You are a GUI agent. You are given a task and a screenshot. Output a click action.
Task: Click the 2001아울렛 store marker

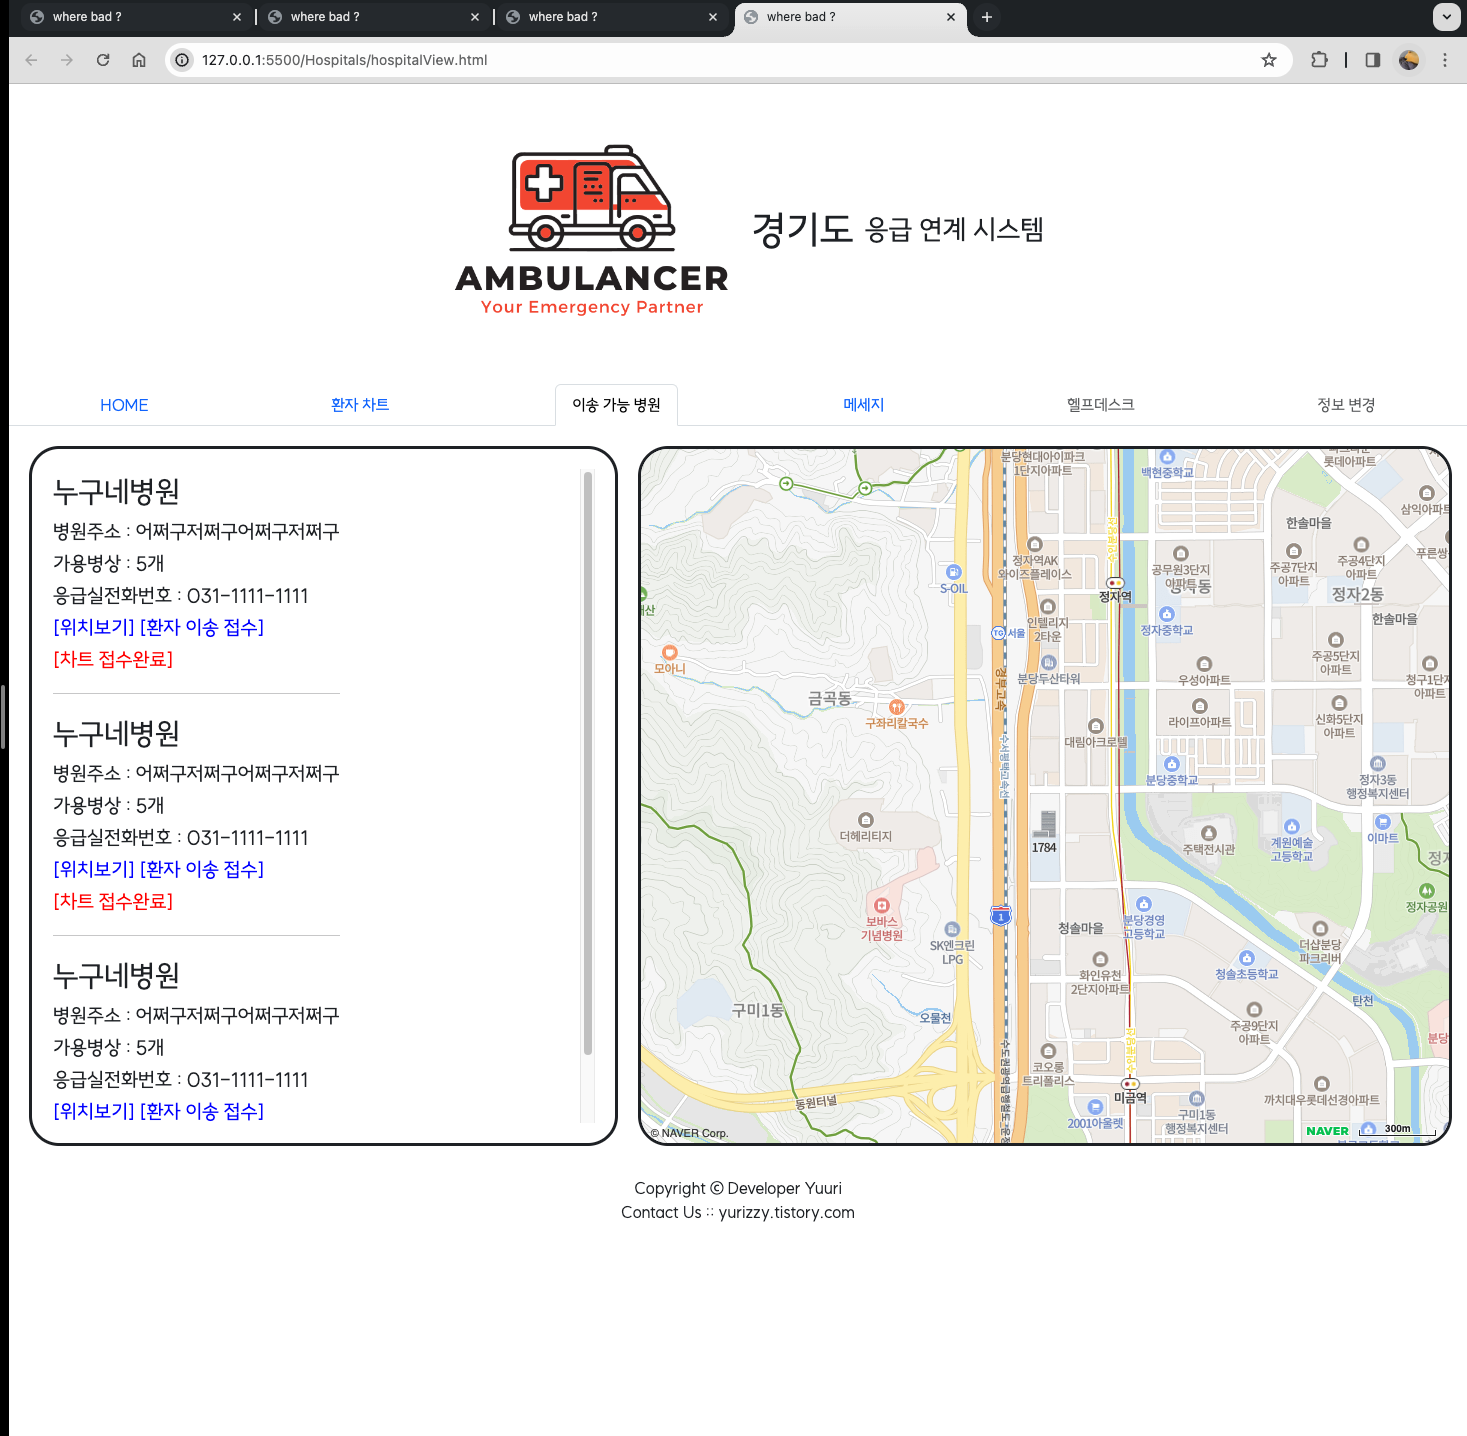pos(1095,1107)
